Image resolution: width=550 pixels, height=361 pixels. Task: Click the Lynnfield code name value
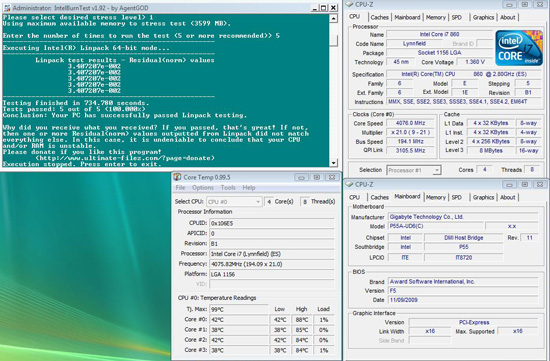pyautogui.click(x=414, y=44)
